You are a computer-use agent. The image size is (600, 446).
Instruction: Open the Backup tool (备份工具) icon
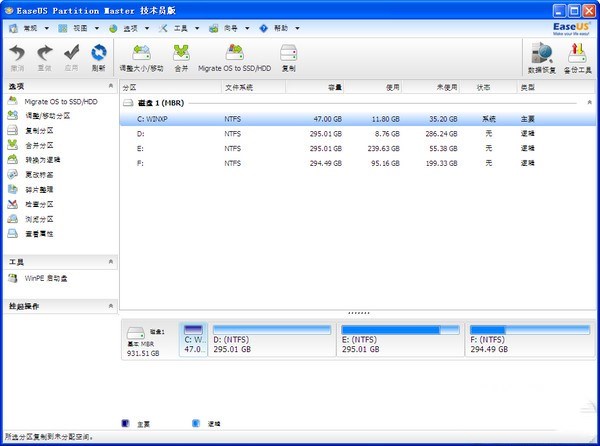click(578, 57)
